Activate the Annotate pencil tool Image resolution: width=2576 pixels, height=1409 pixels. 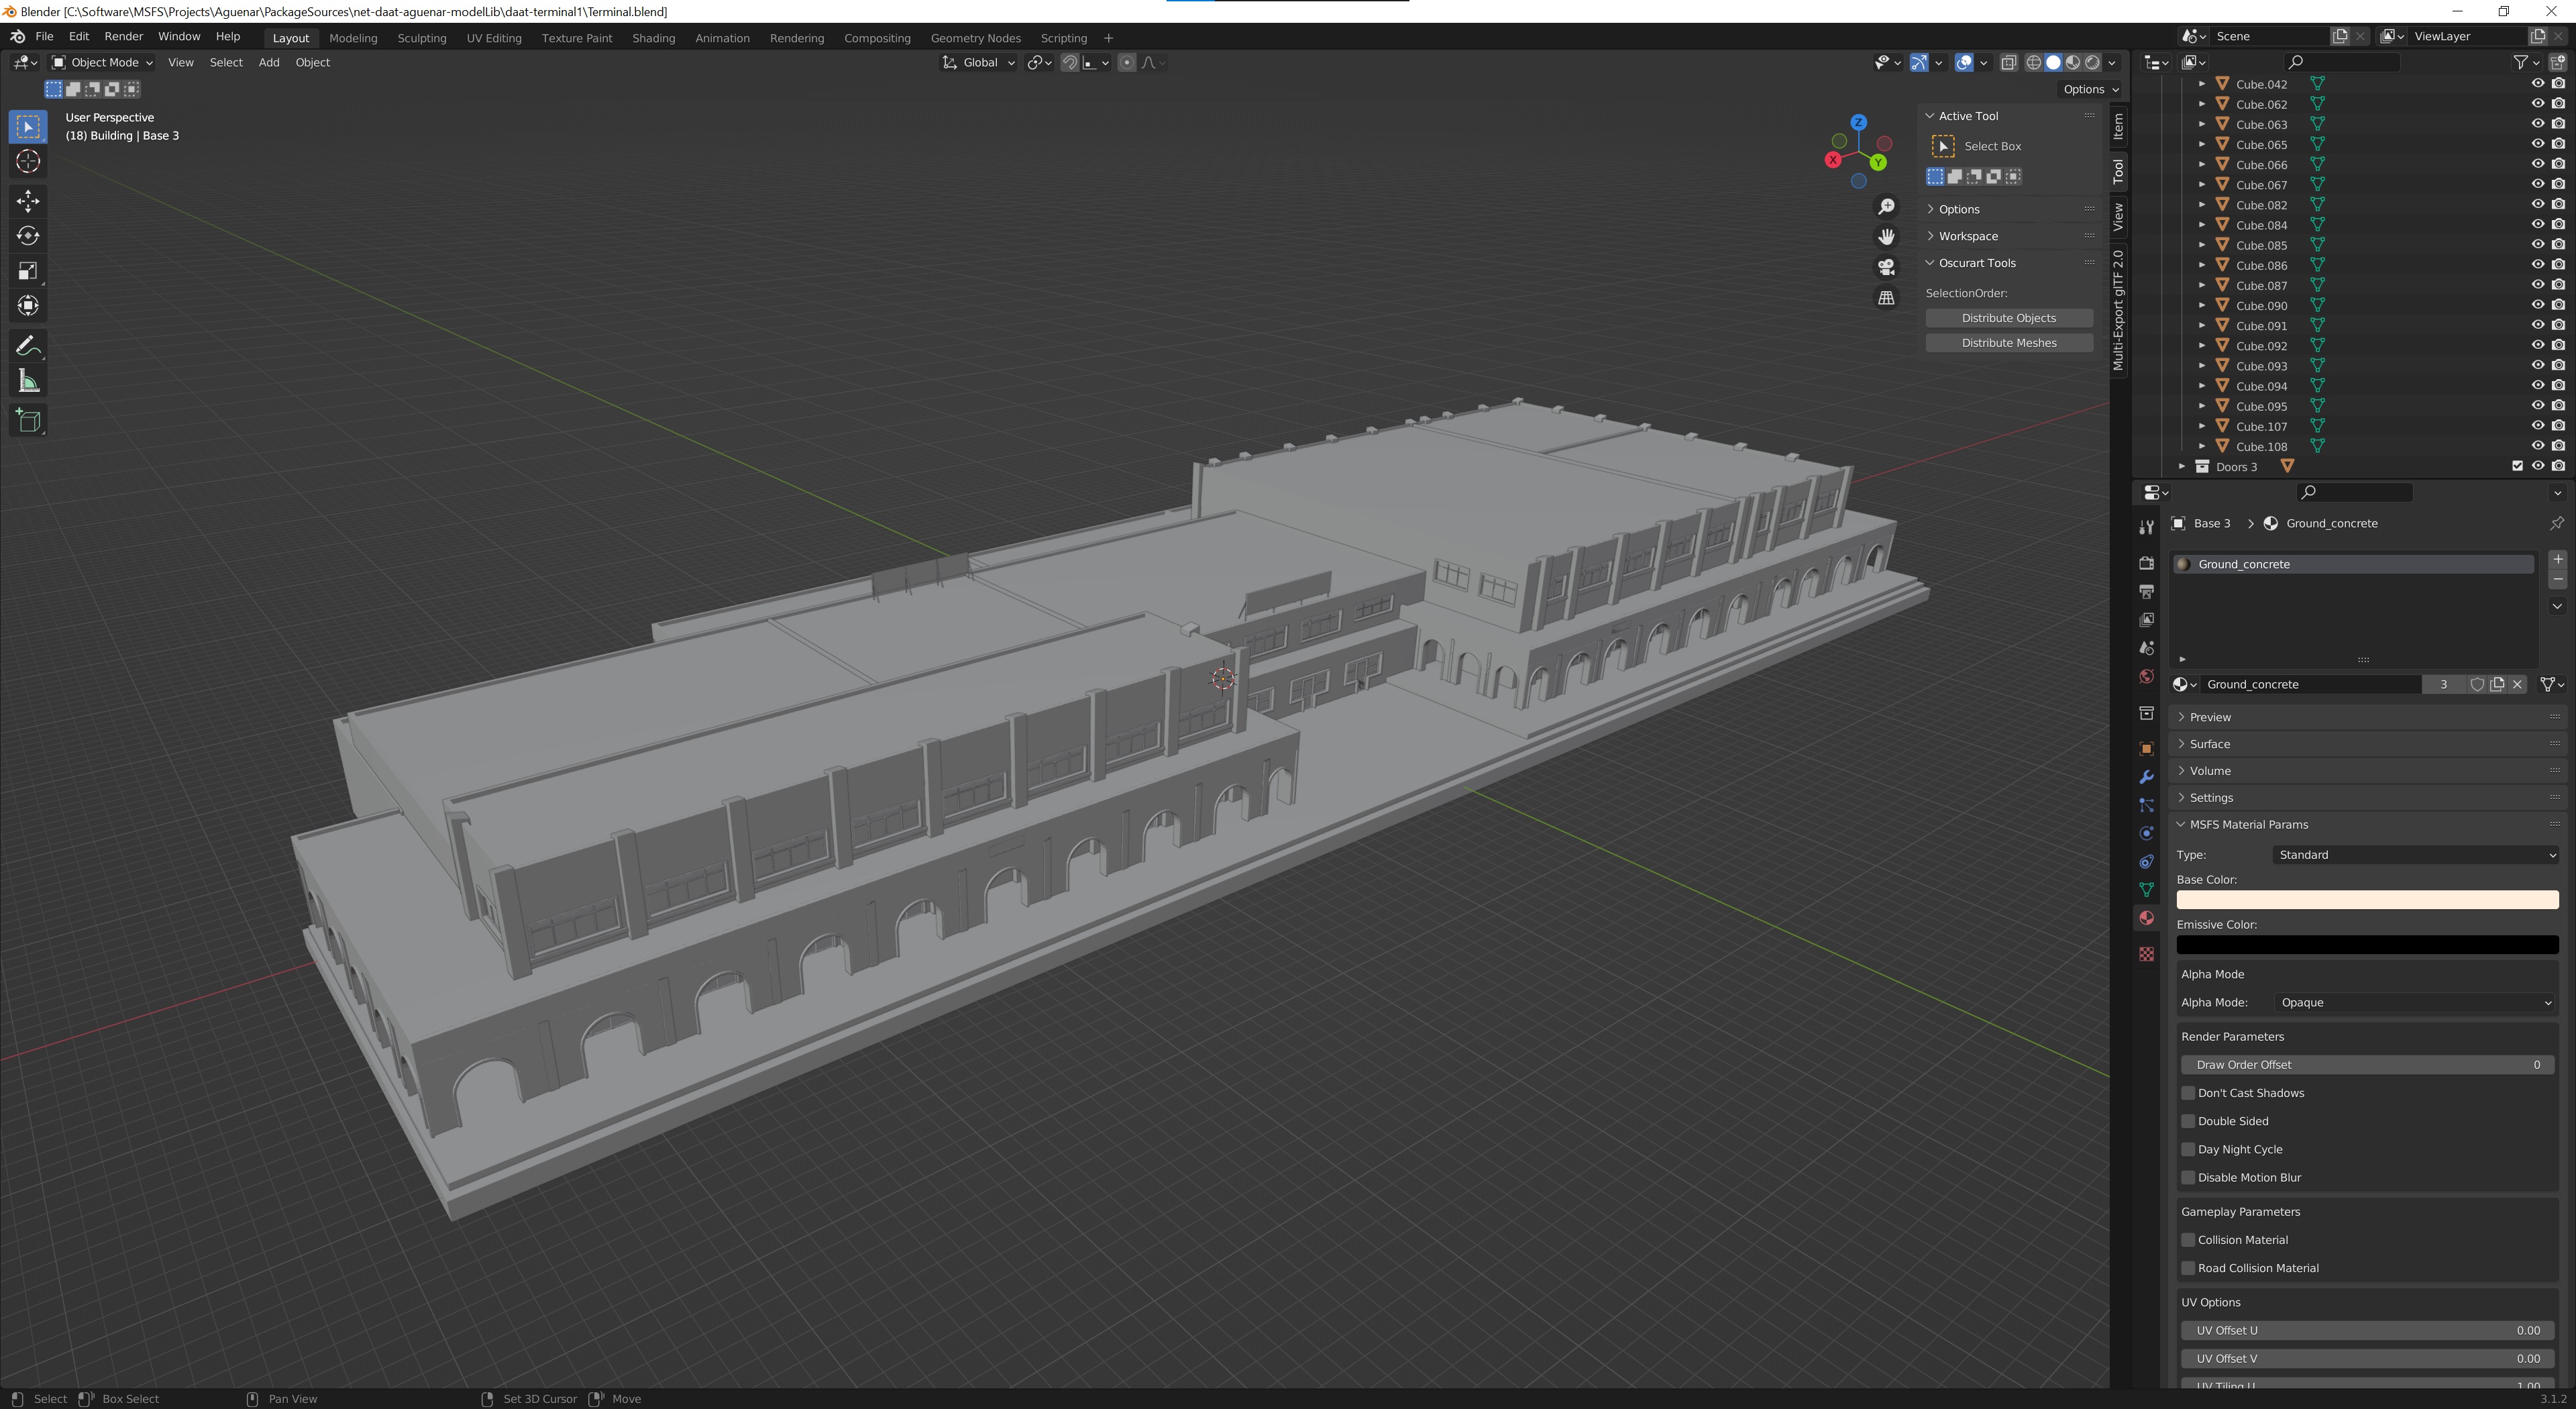[x=28, y=346]
